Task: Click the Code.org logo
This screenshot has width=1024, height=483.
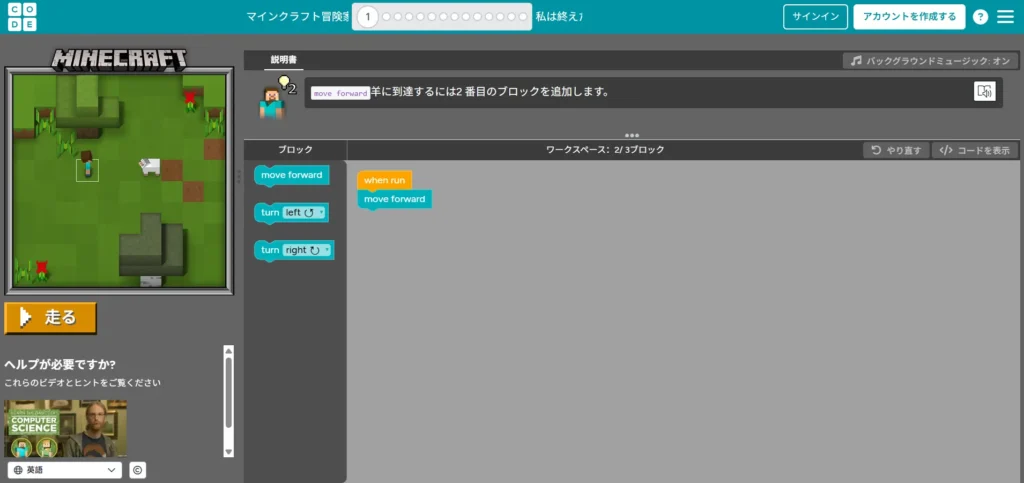Action: 20,17
